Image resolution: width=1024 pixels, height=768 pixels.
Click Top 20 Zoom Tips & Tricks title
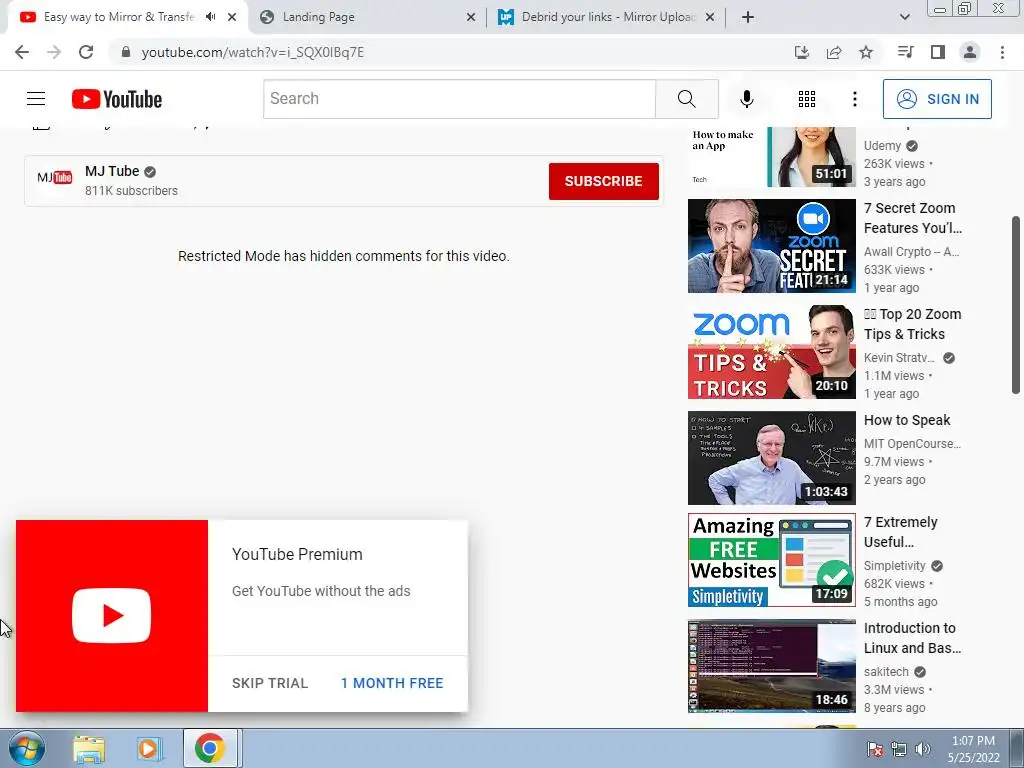[x=912, y=324]
